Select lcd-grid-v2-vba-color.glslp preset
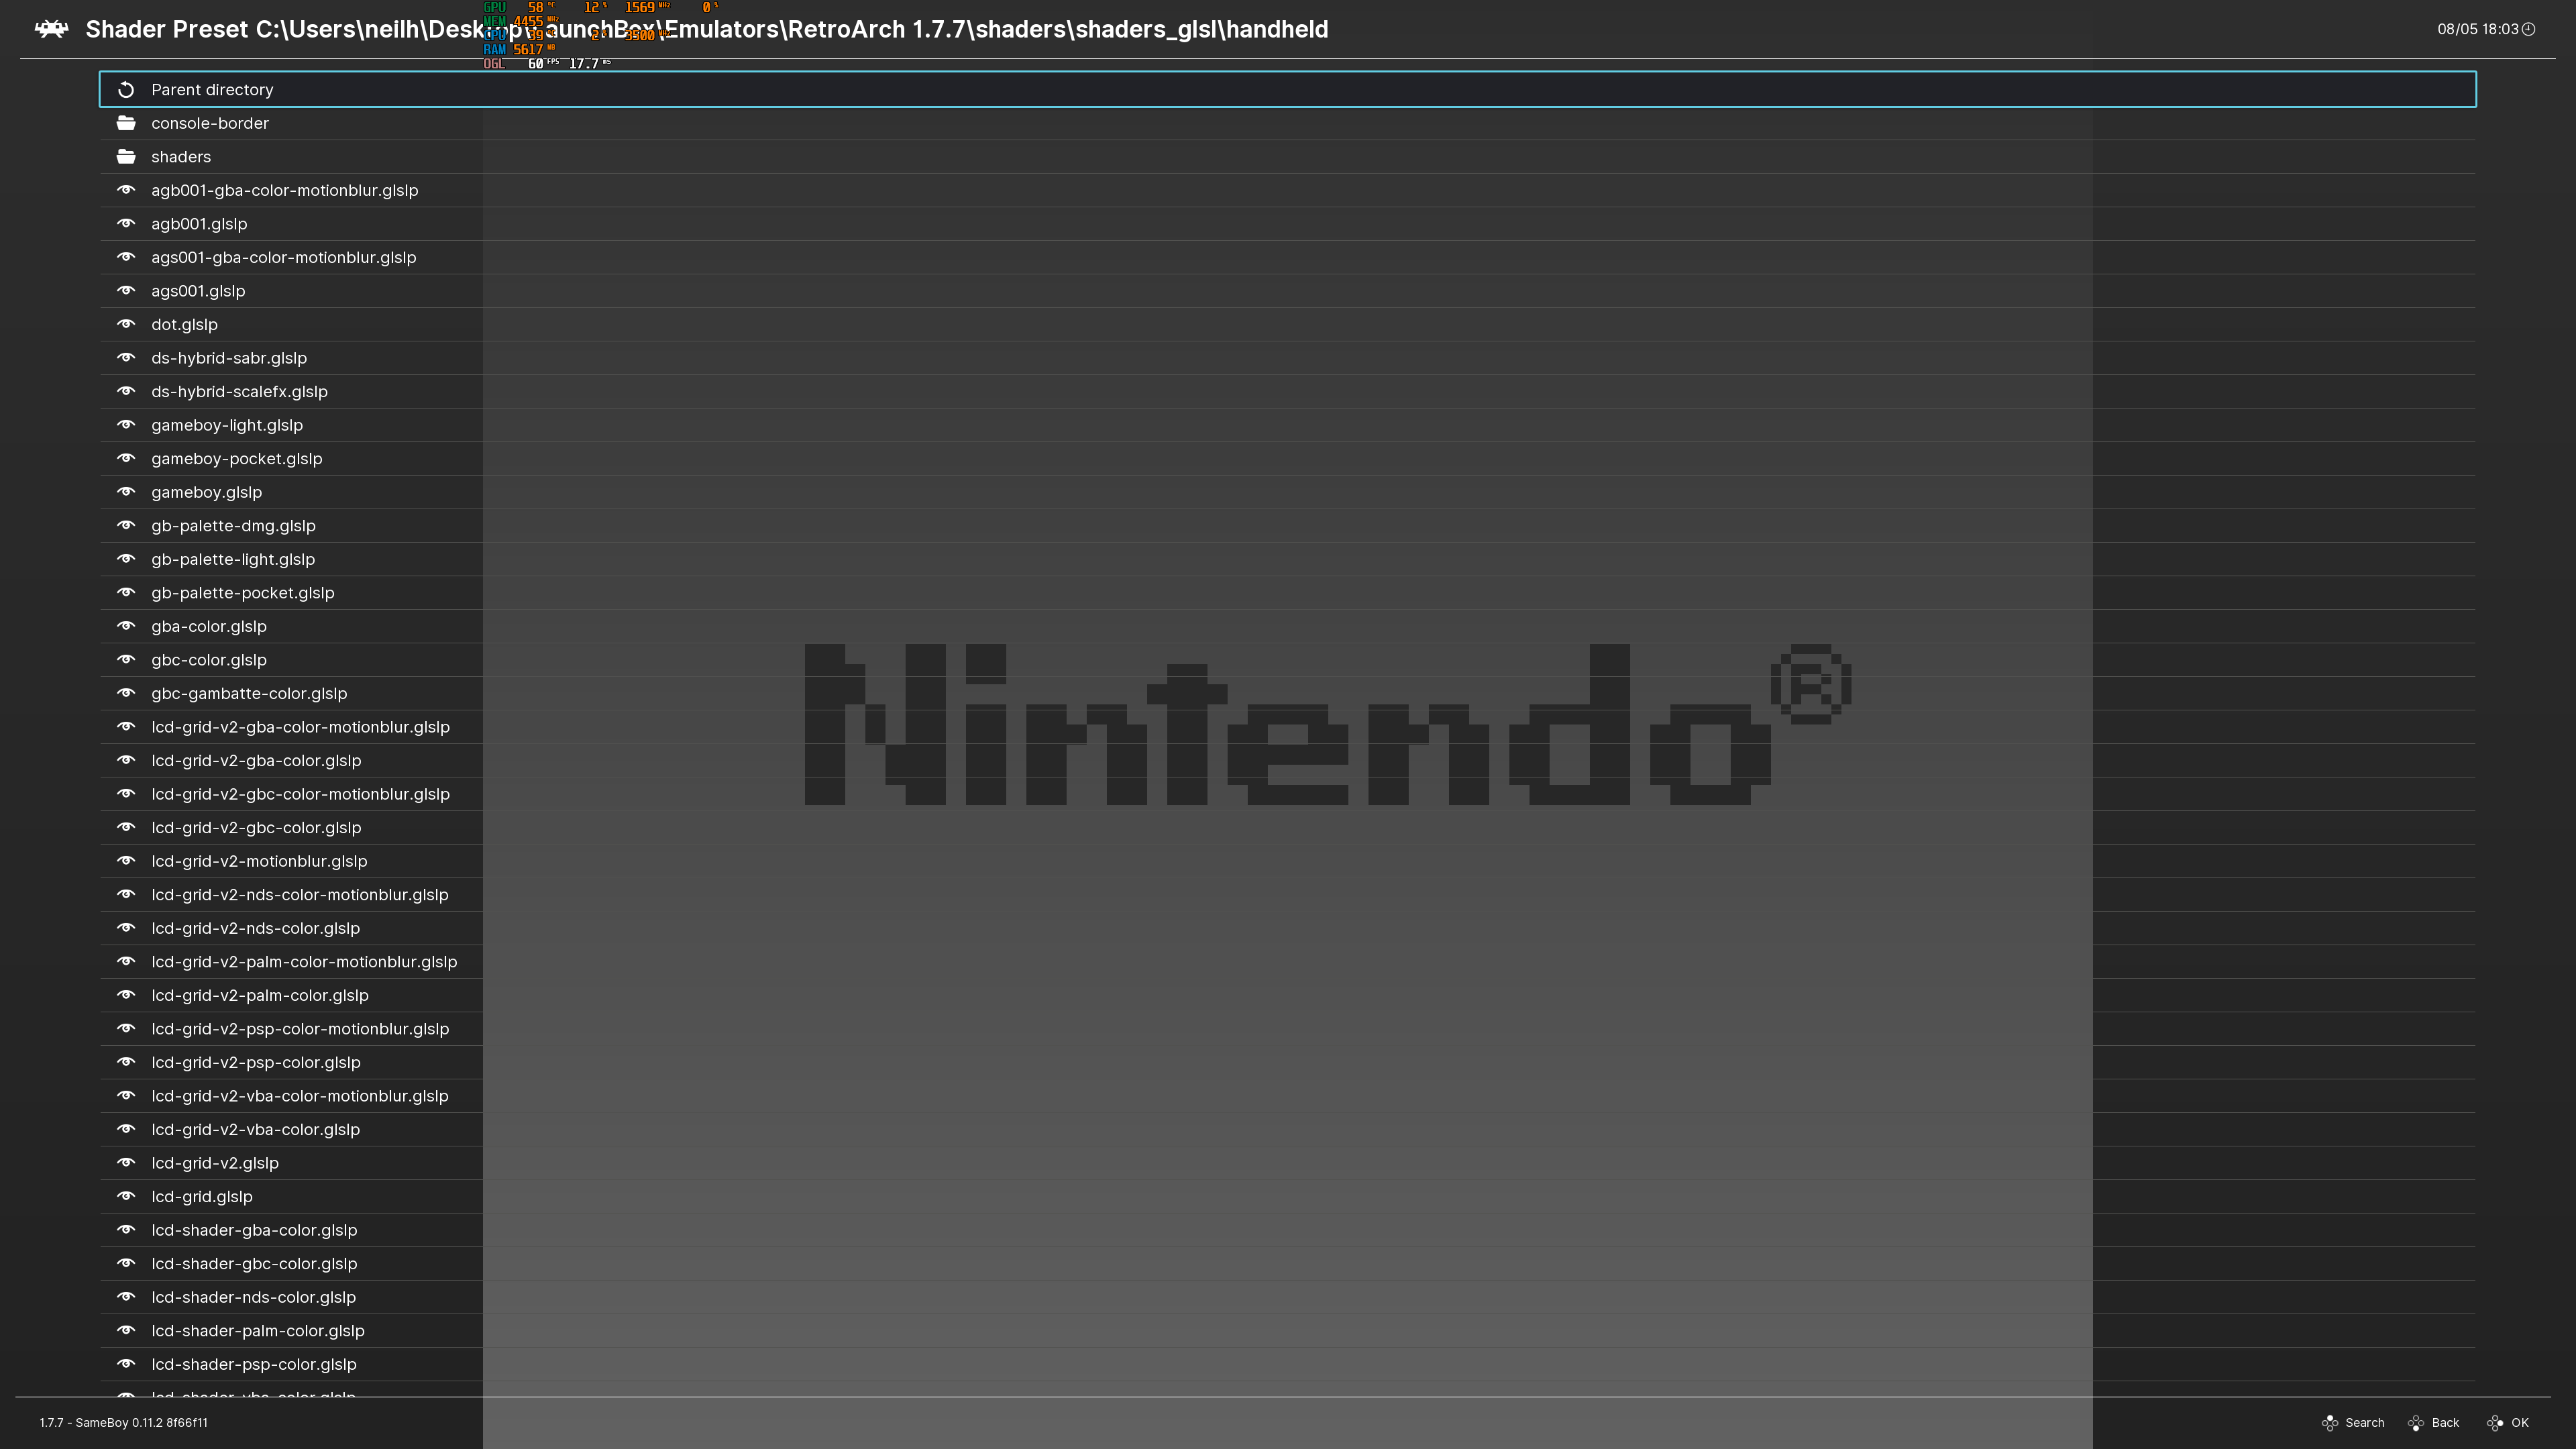This screenshot has width=2576, height=1449. pyautogui.click(x=1287, y=1128)
